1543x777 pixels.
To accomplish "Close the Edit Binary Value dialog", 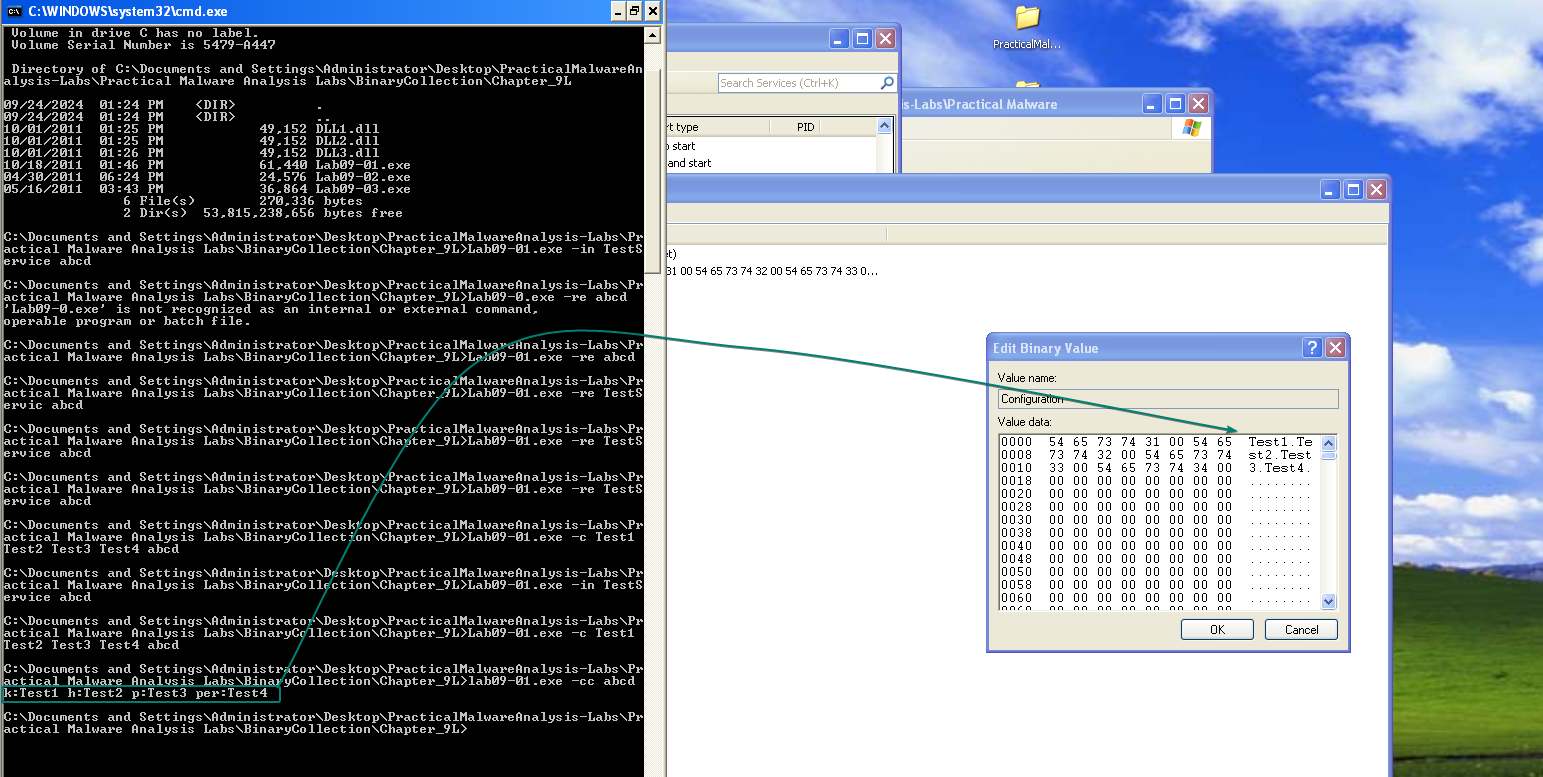I will pyautogui.click(x=1335, y=348).
